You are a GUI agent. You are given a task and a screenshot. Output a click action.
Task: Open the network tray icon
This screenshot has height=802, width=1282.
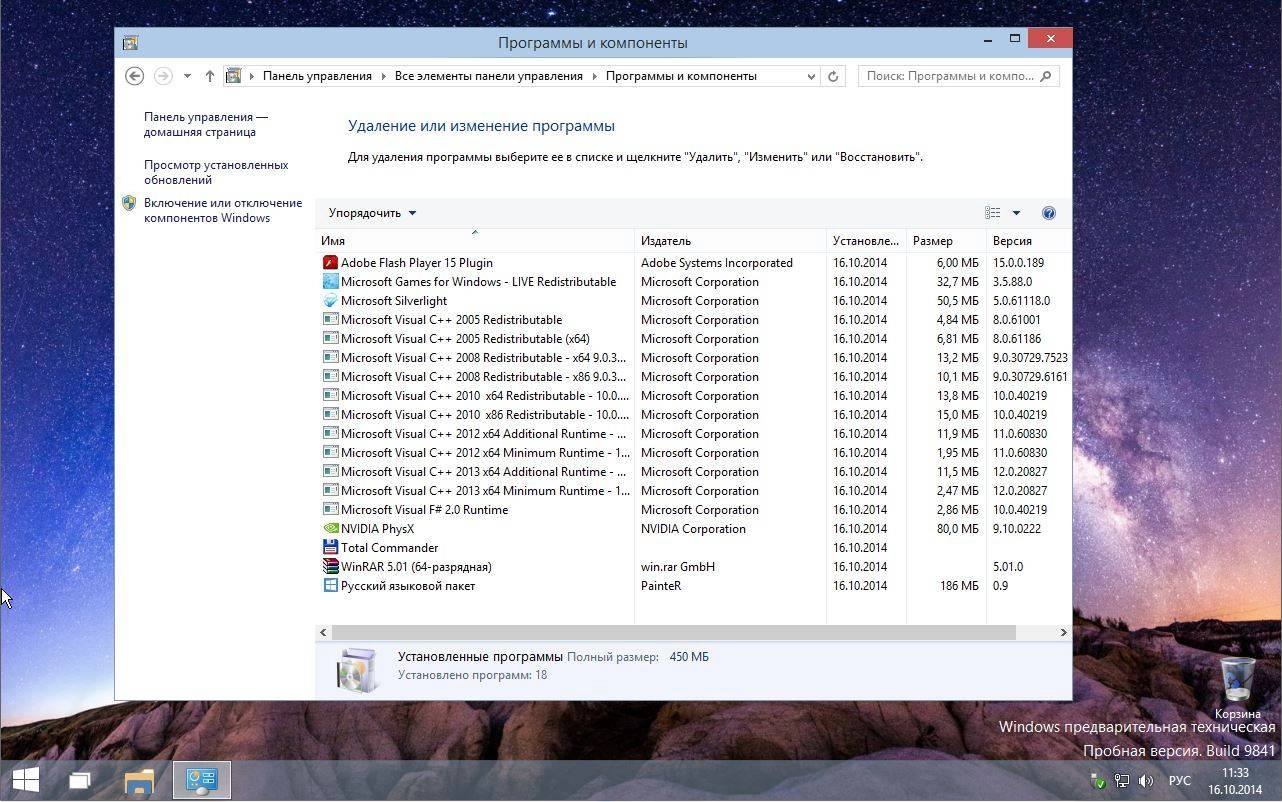pos(1122,781)
